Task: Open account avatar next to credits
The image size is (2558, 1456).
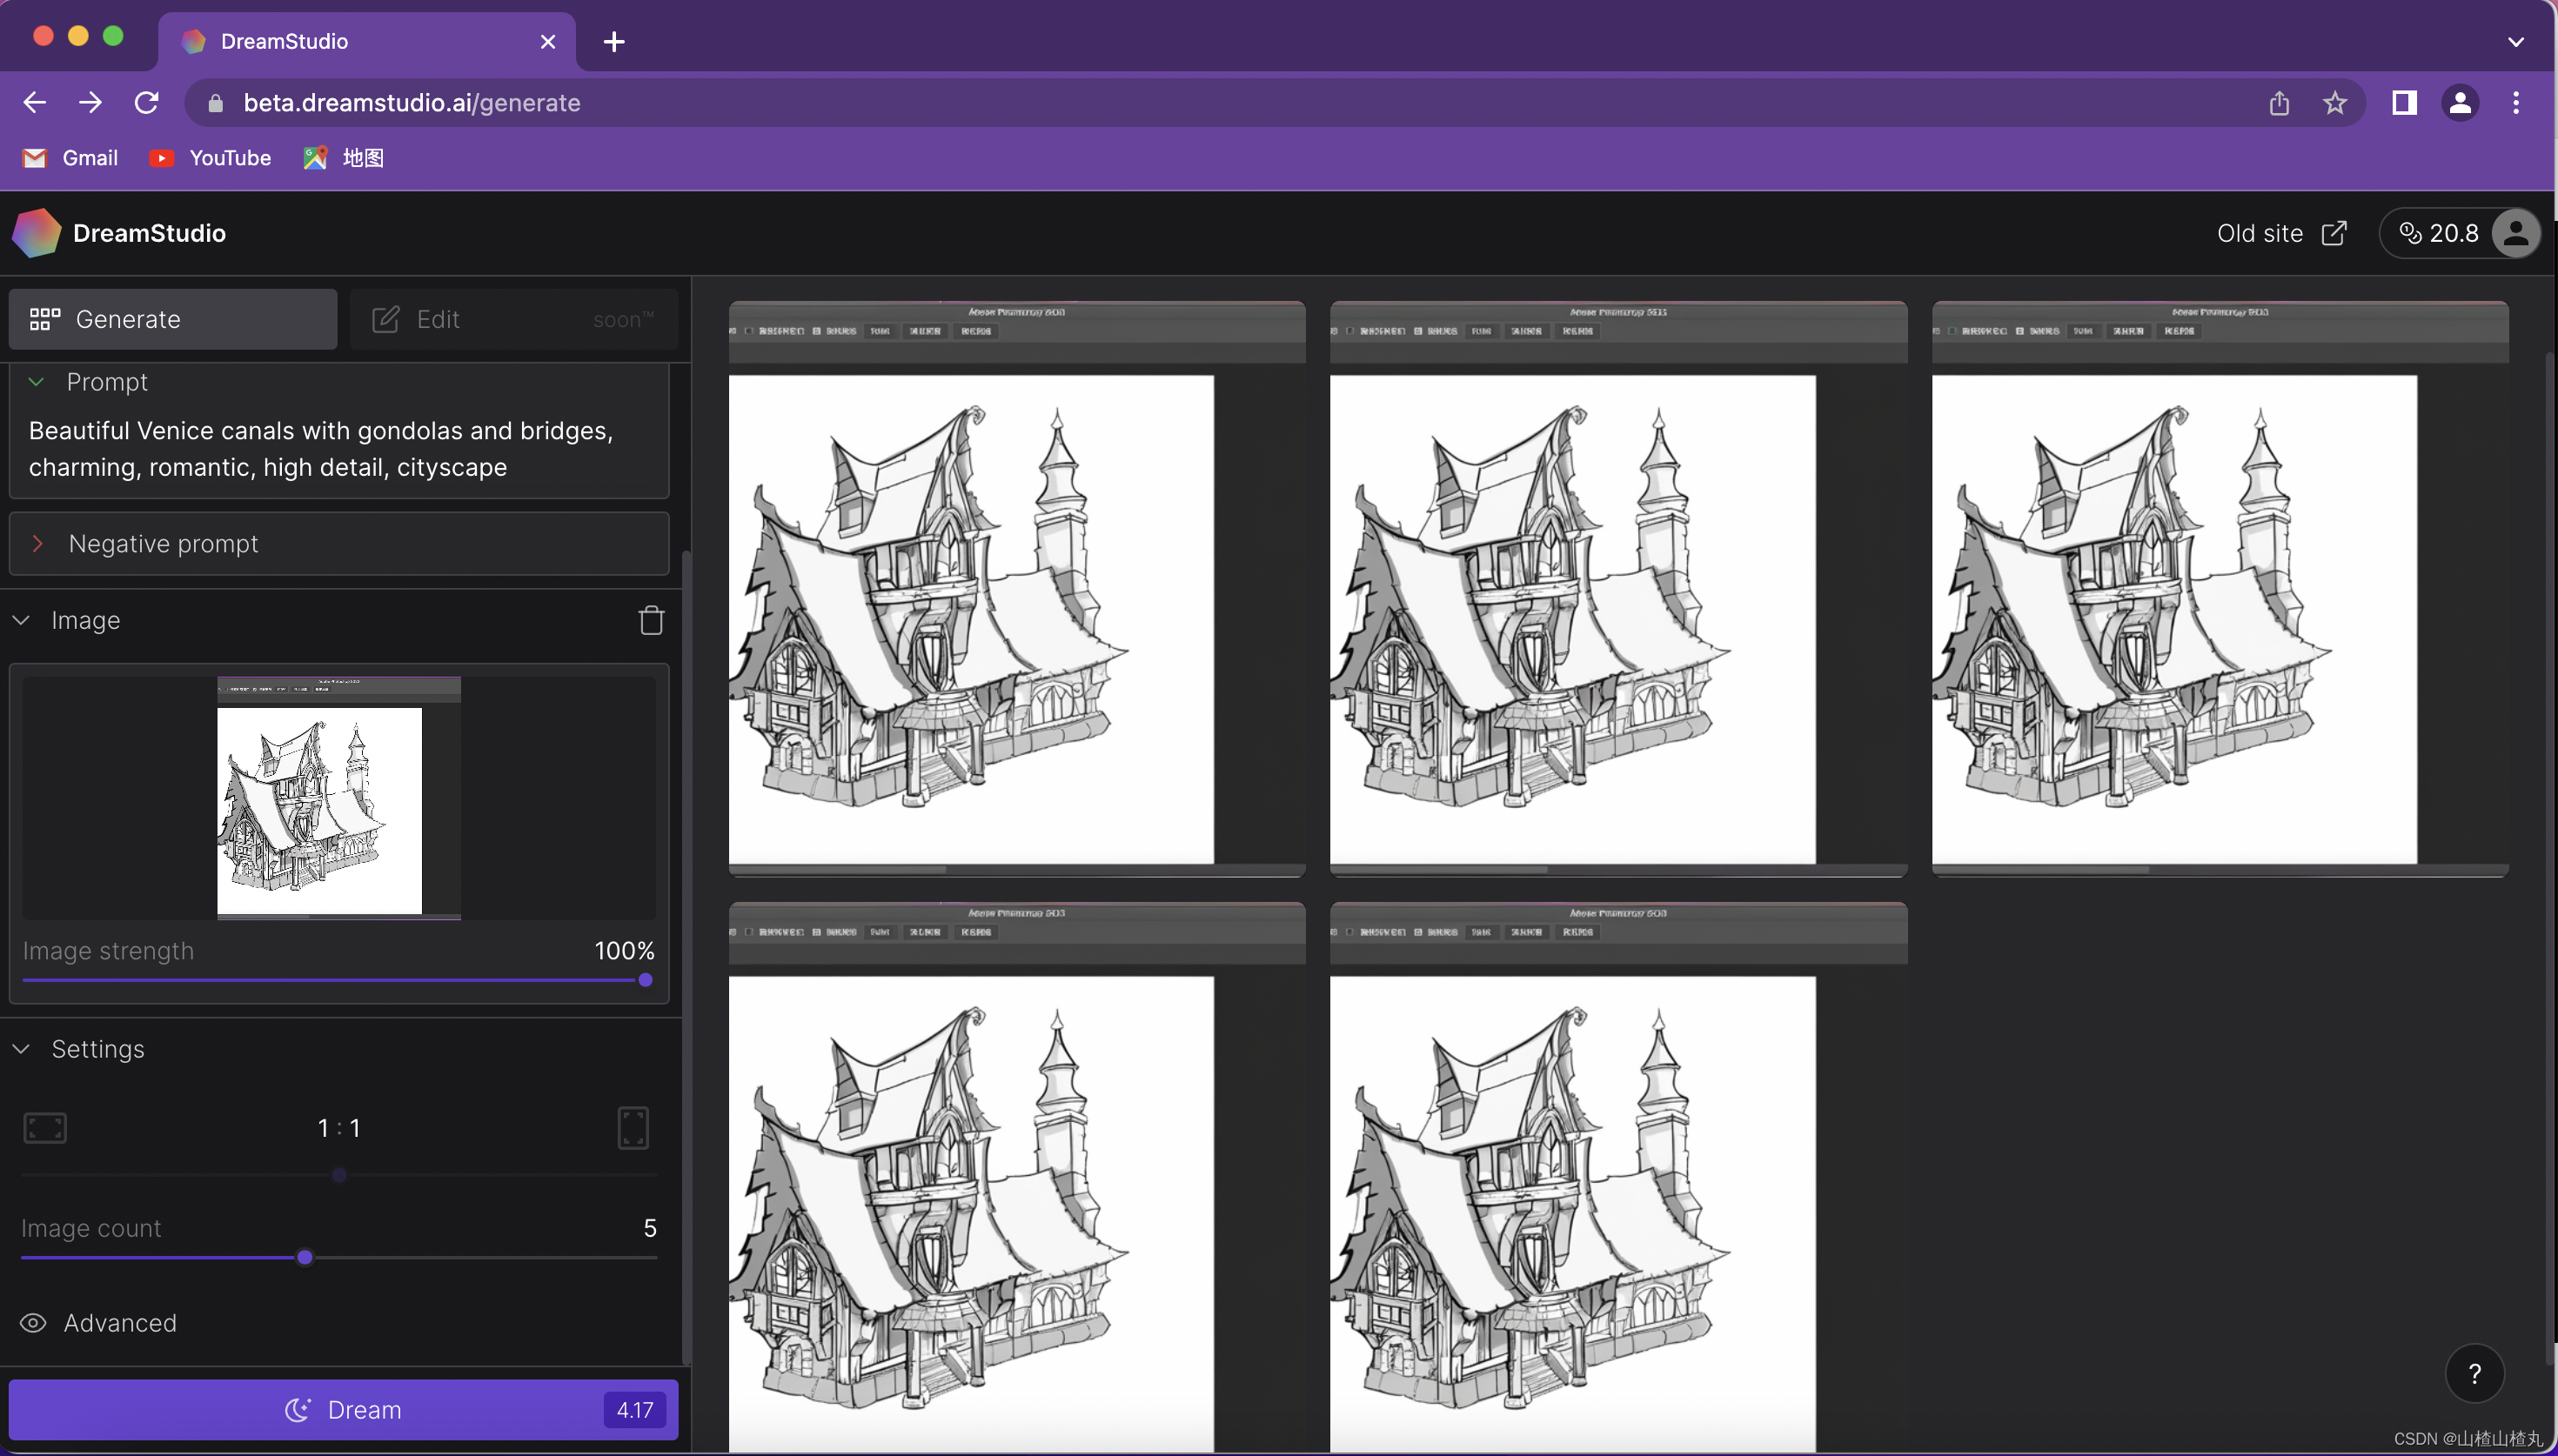Action: [2515, 233]
